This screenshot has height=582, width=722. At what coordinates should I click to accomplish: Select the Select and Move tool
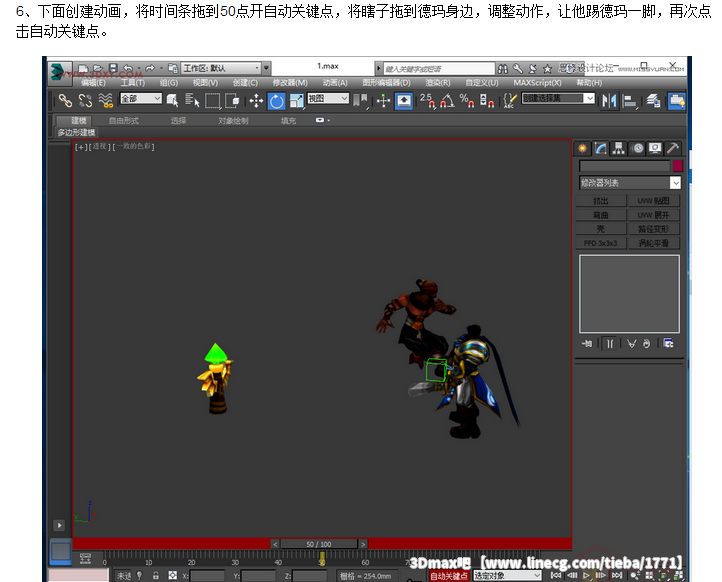click(256, 100)
